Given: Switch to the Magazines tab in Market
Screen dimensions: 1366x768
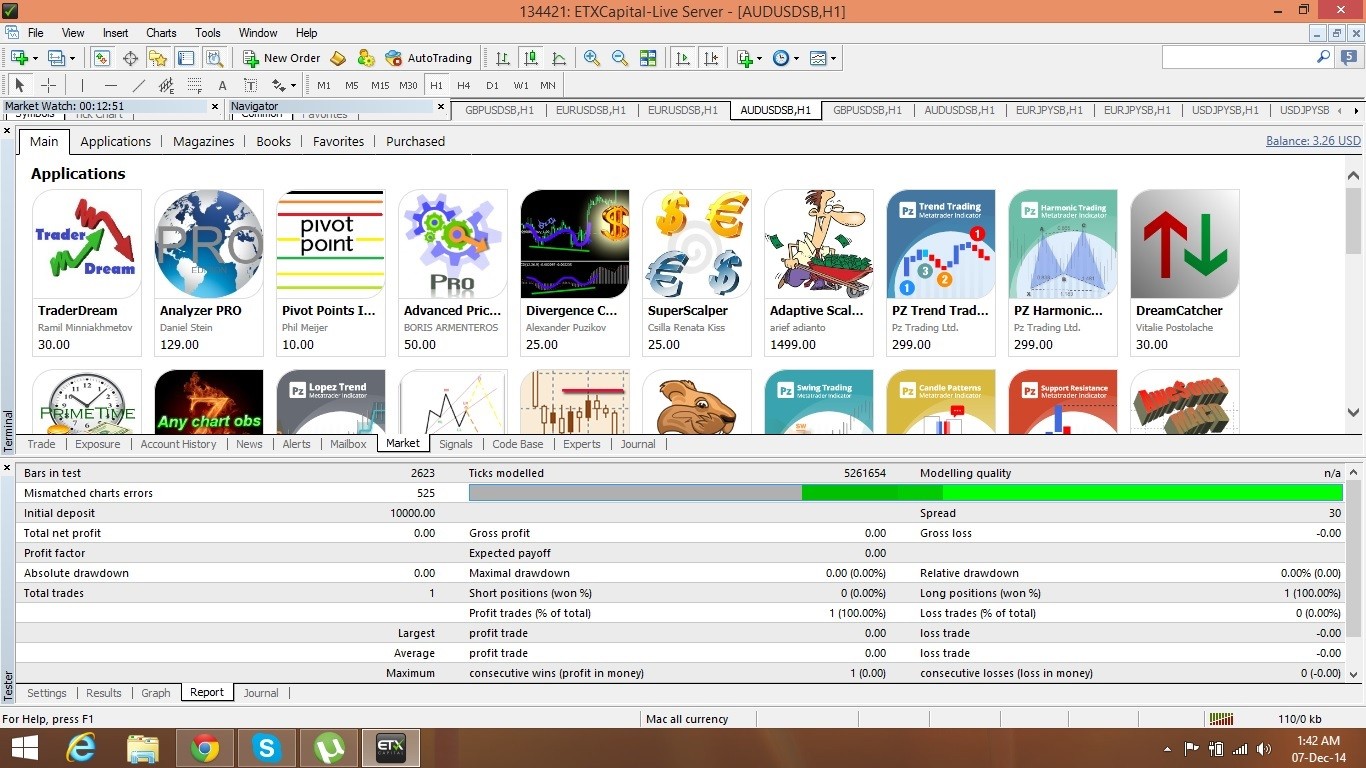Looking at the screenshot, I should tap(204, 141).
